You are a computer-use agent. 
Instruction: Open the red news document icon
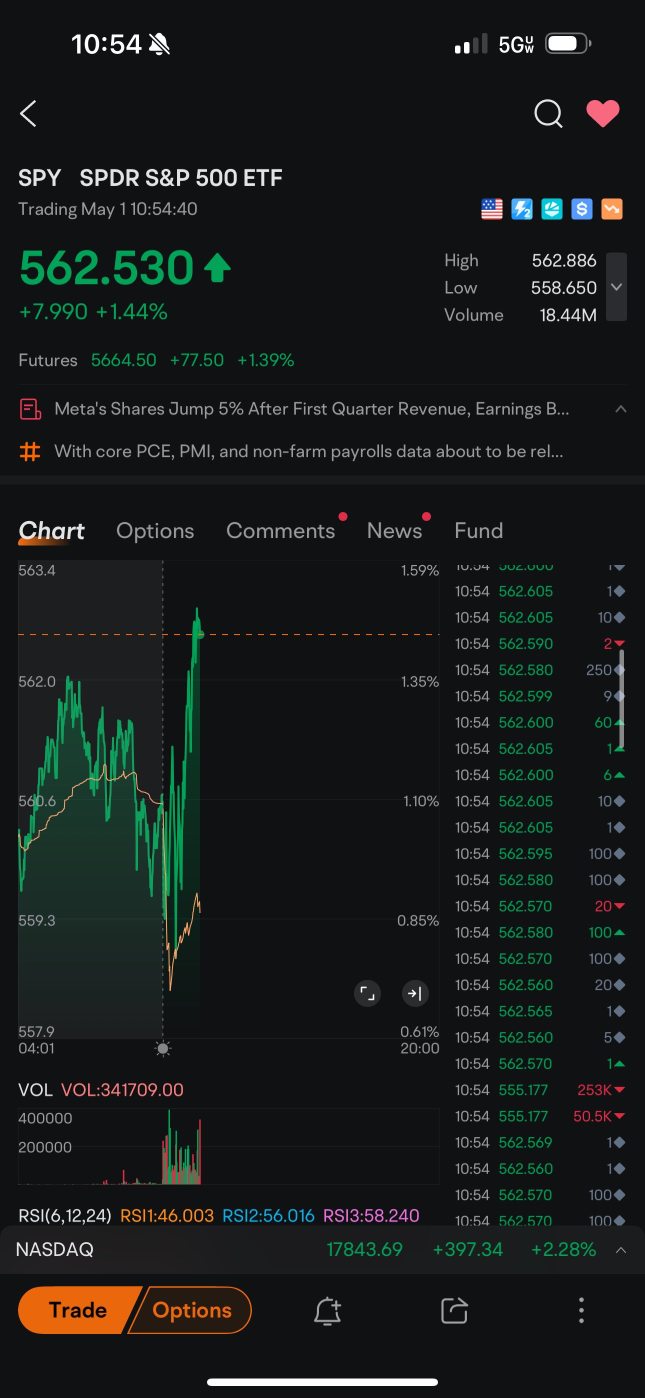click(x=30, y=409)
